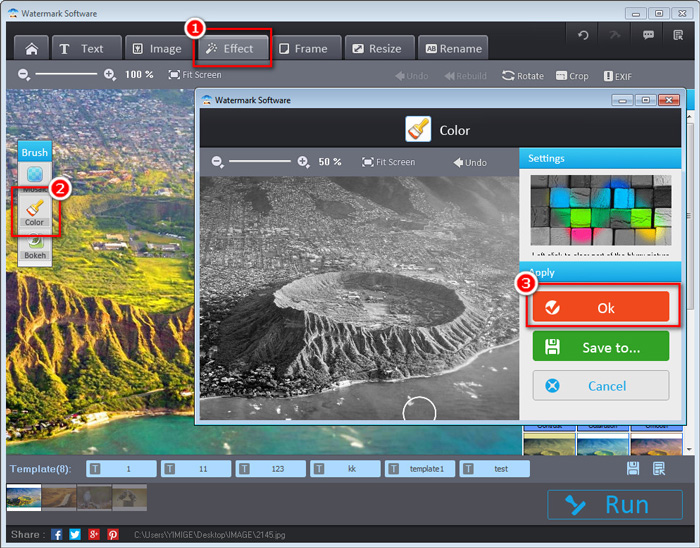This screenshot has width=700, height=548.
Task: Adjust the main window zoom slider
Action: [66, 74]
